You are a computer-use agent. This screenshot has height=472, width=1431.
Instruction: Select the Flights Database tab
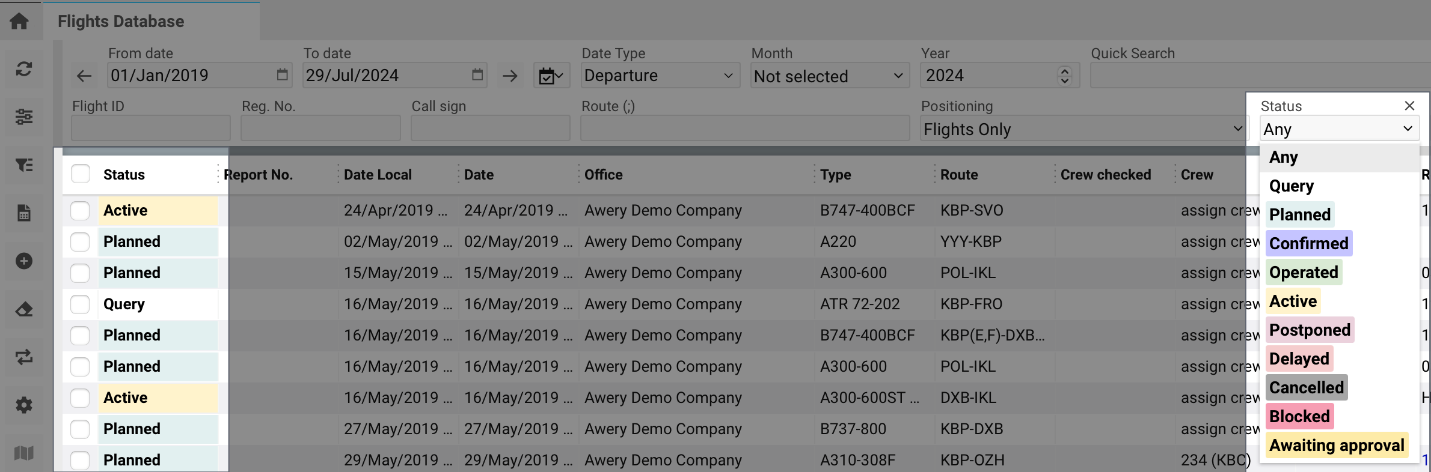(121, 21)
